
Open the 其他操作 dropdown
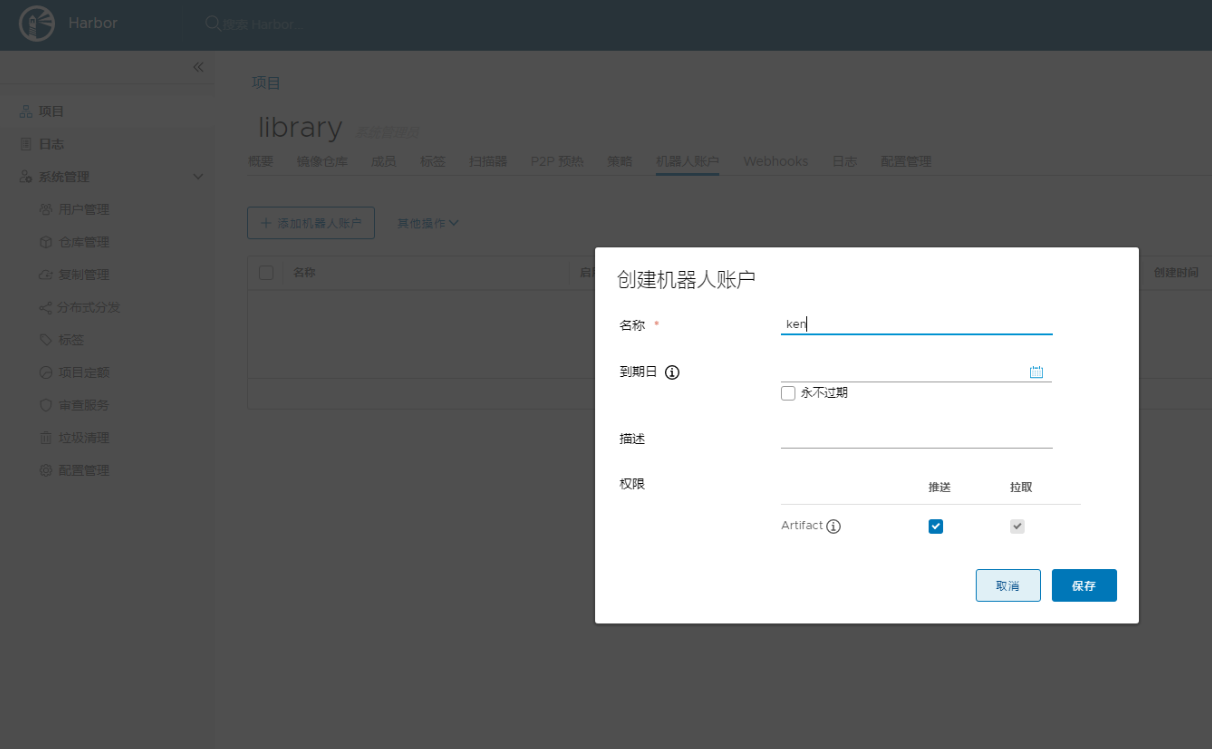pyautogui.click(x=427, y=223)
